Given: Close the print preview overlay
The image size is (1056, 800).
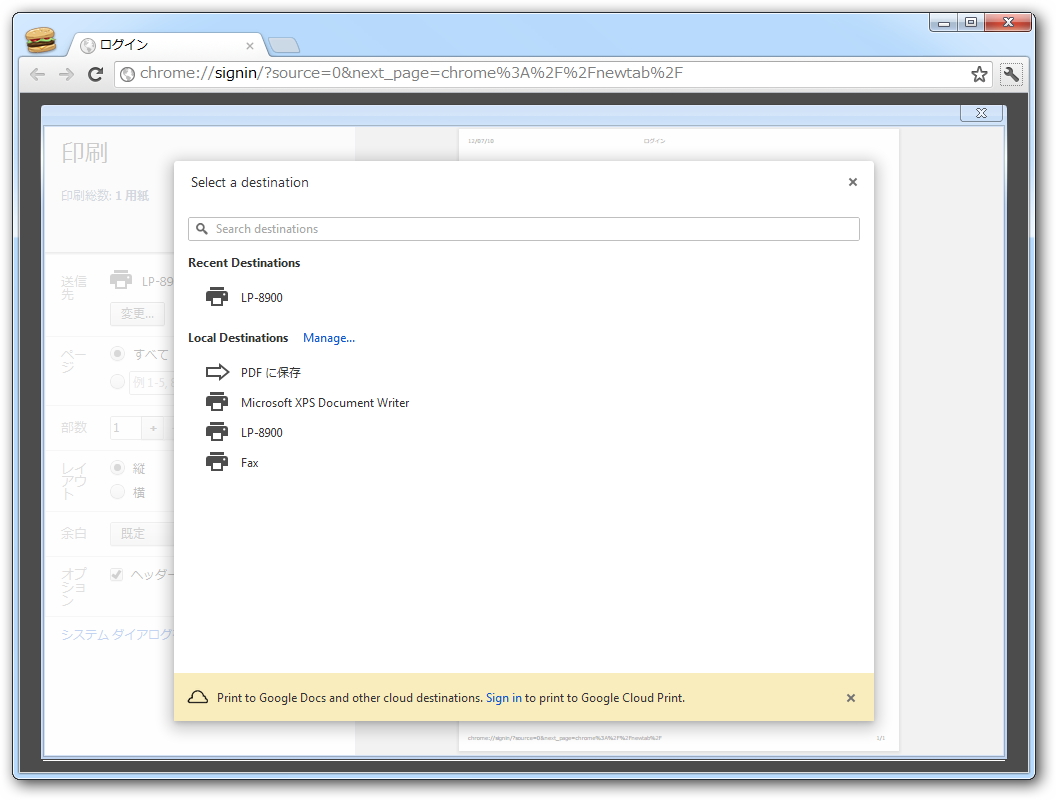Looking at the screenshot, I should tap(981, 113).
